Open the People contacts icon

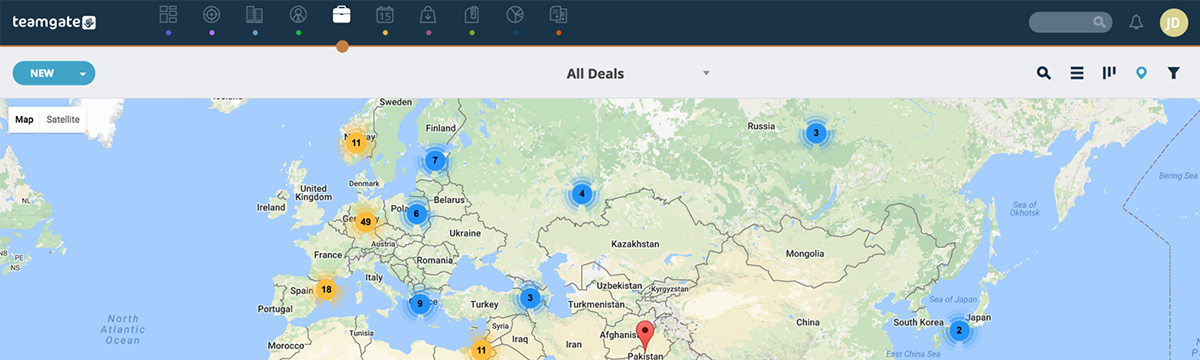tap(298, 14)
